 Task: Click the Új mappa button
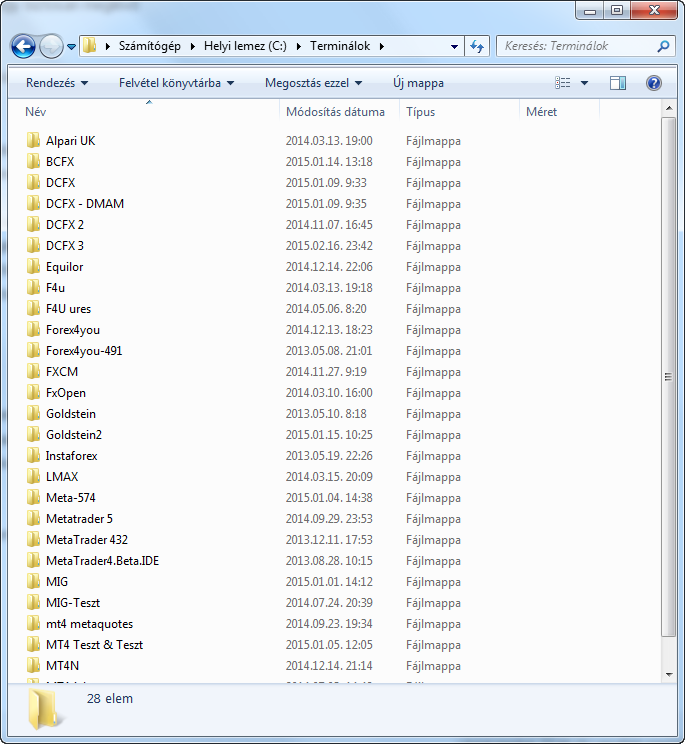pos(418,83)
